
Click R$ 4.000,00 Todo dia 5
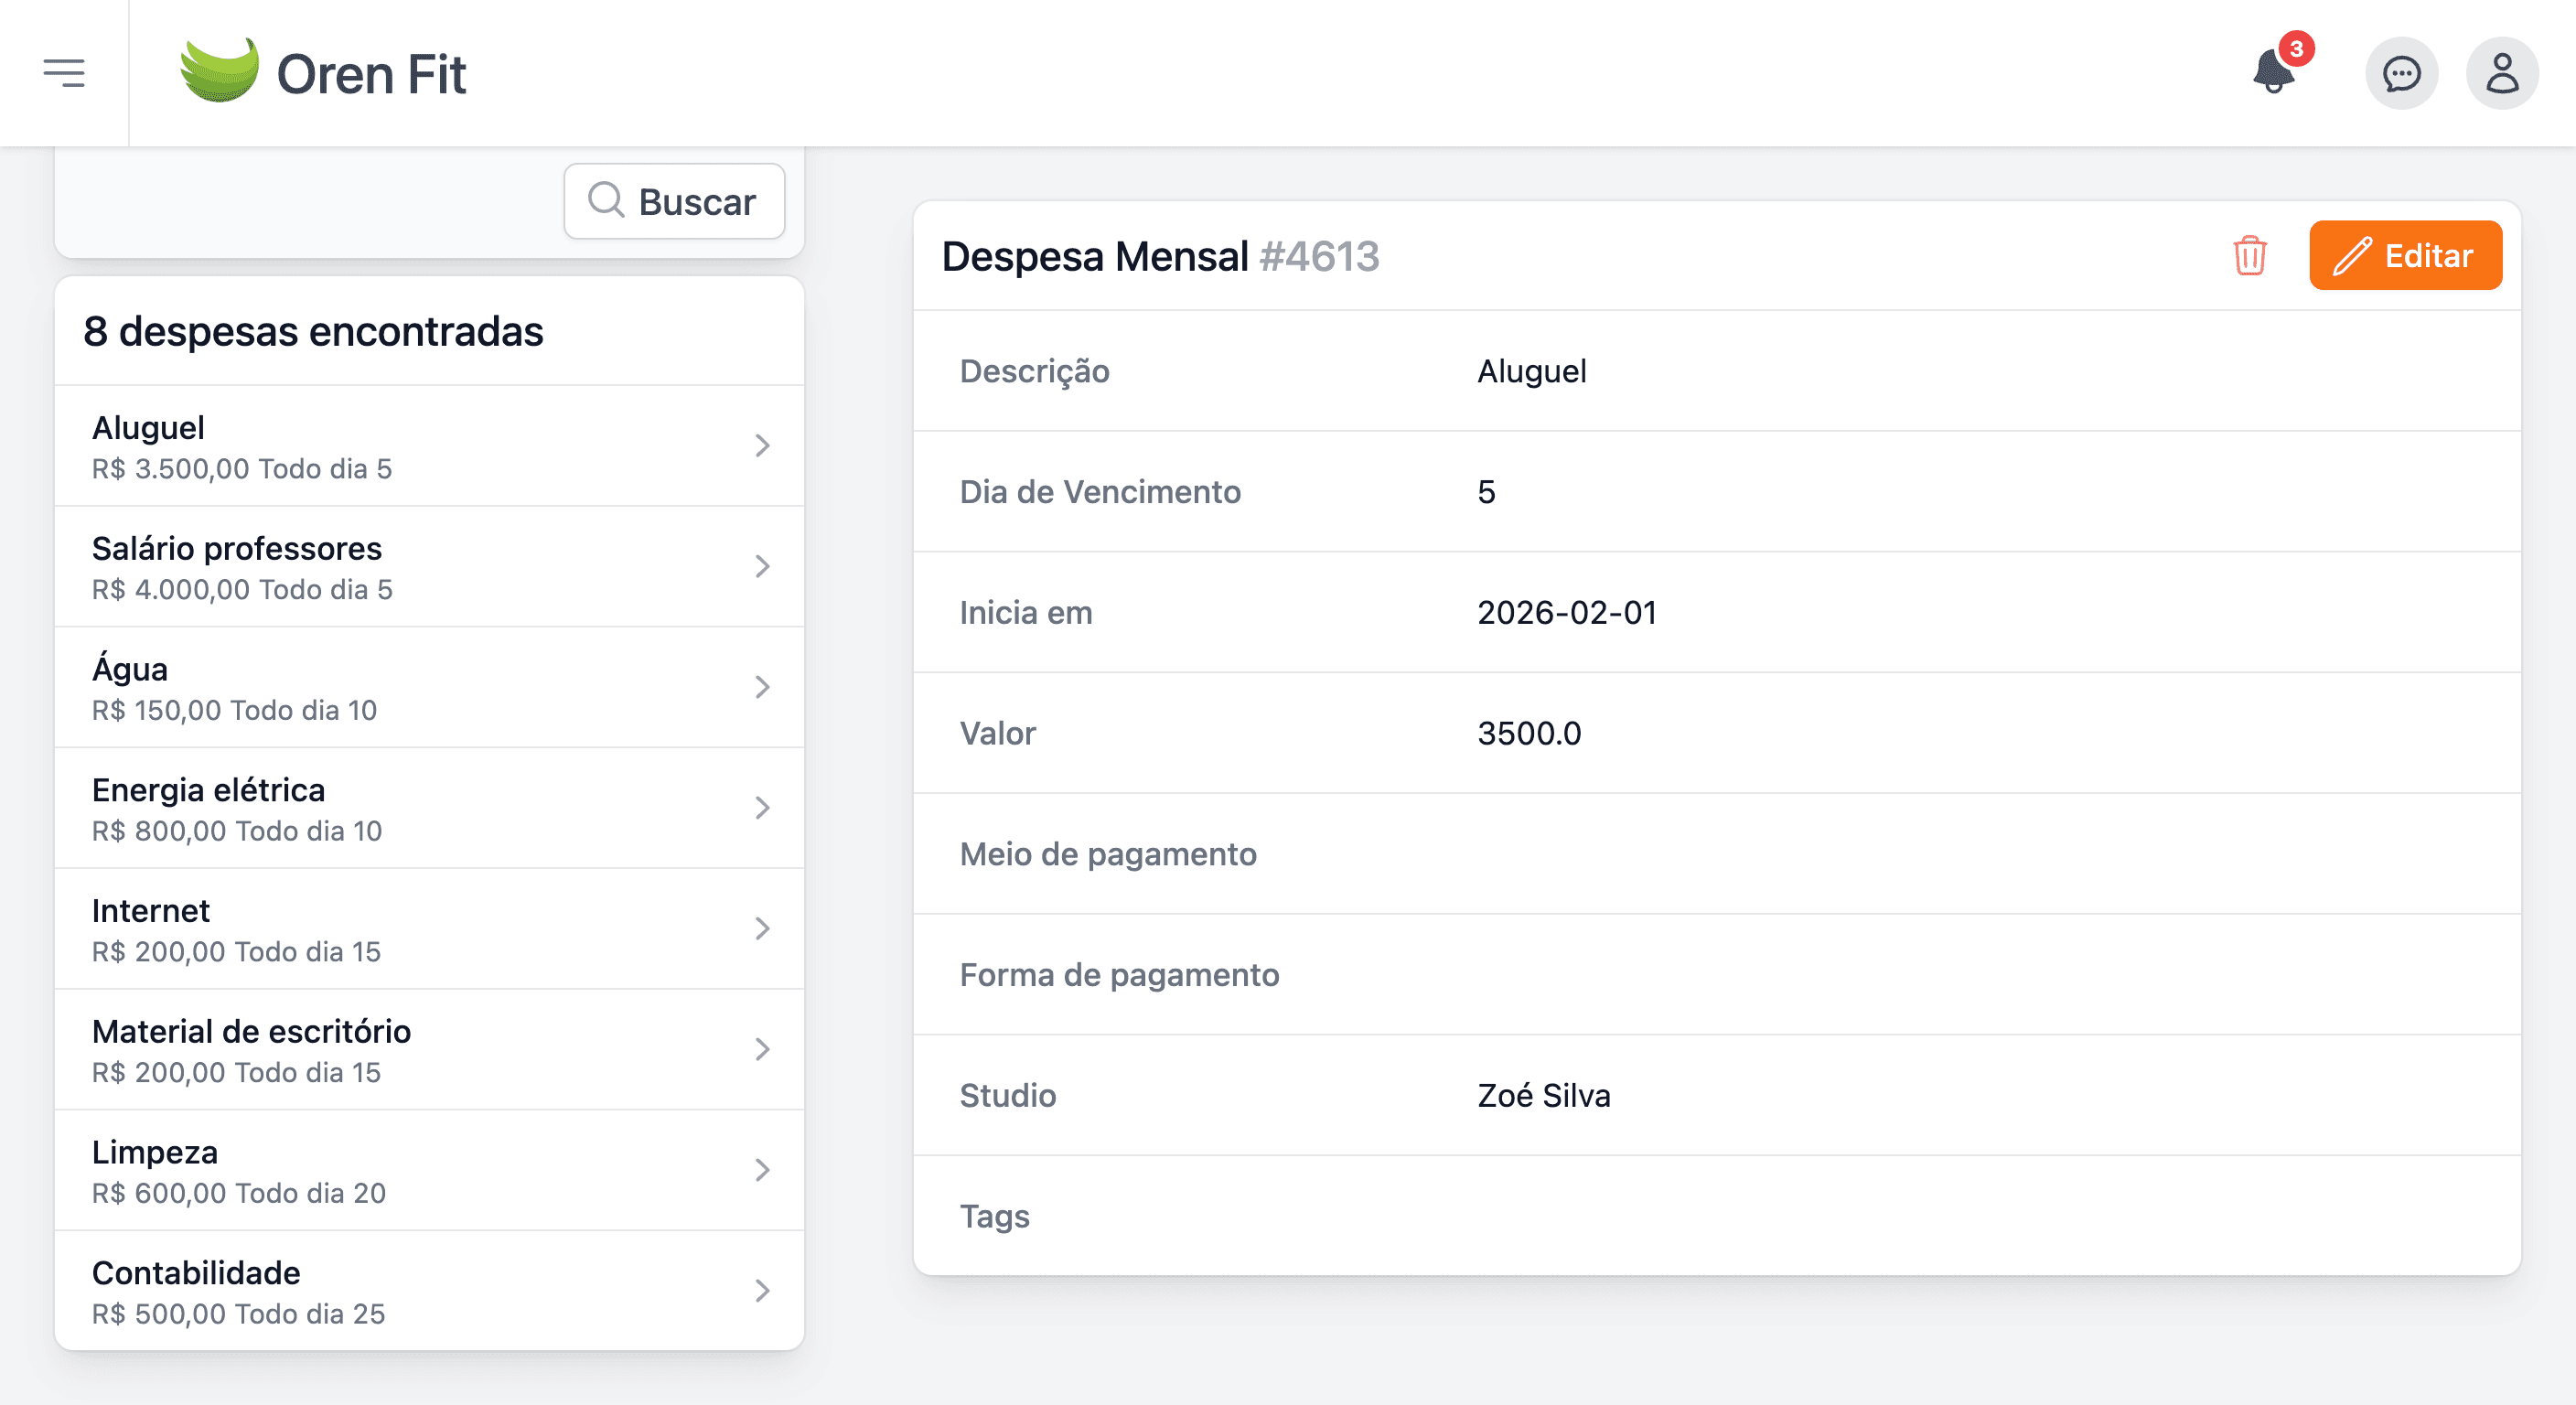point(242,590)
